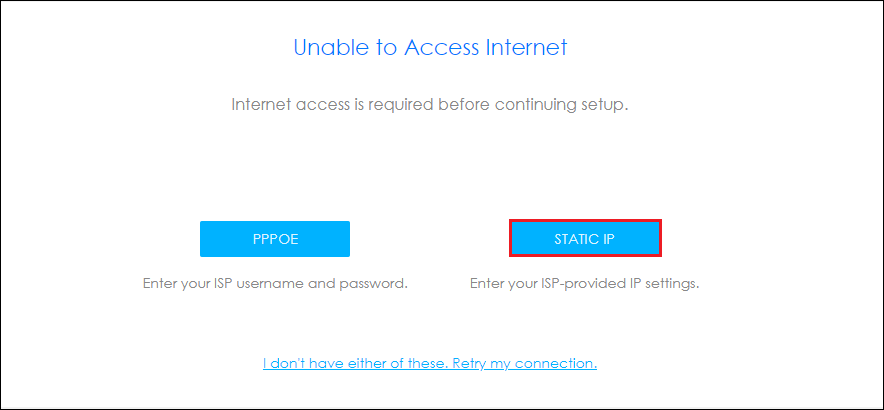Image resolution: width=884 pixels, height=410 pixels.
Task: Pick the red-outlined STATIC IP option
Action: [585, 239]
